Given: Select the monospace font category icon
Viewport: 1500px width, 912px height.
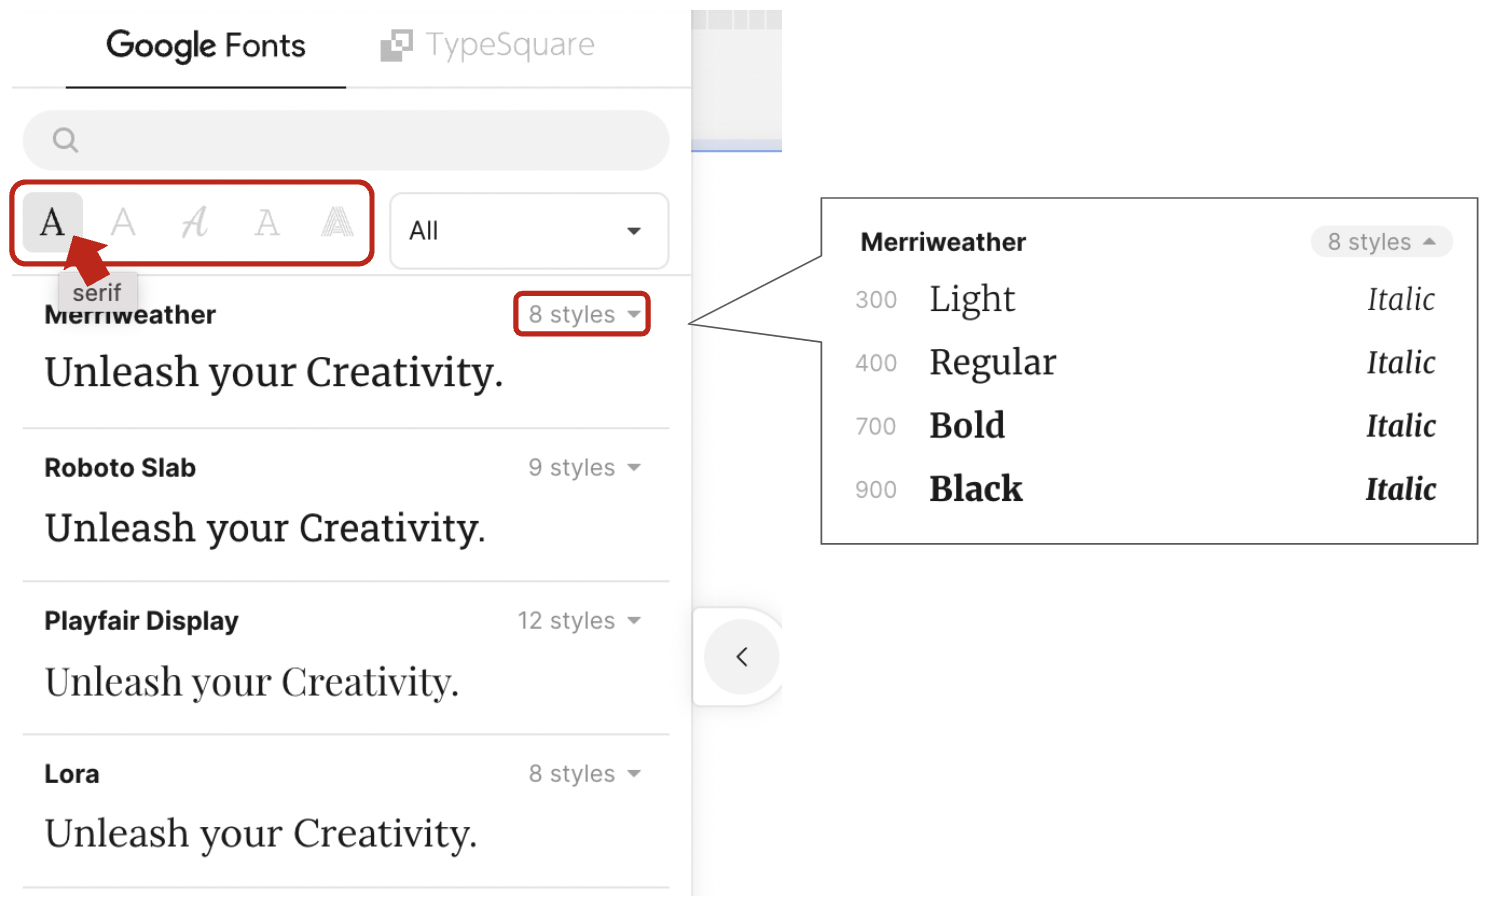Looking at the screenshot, I should pos(267,222).
